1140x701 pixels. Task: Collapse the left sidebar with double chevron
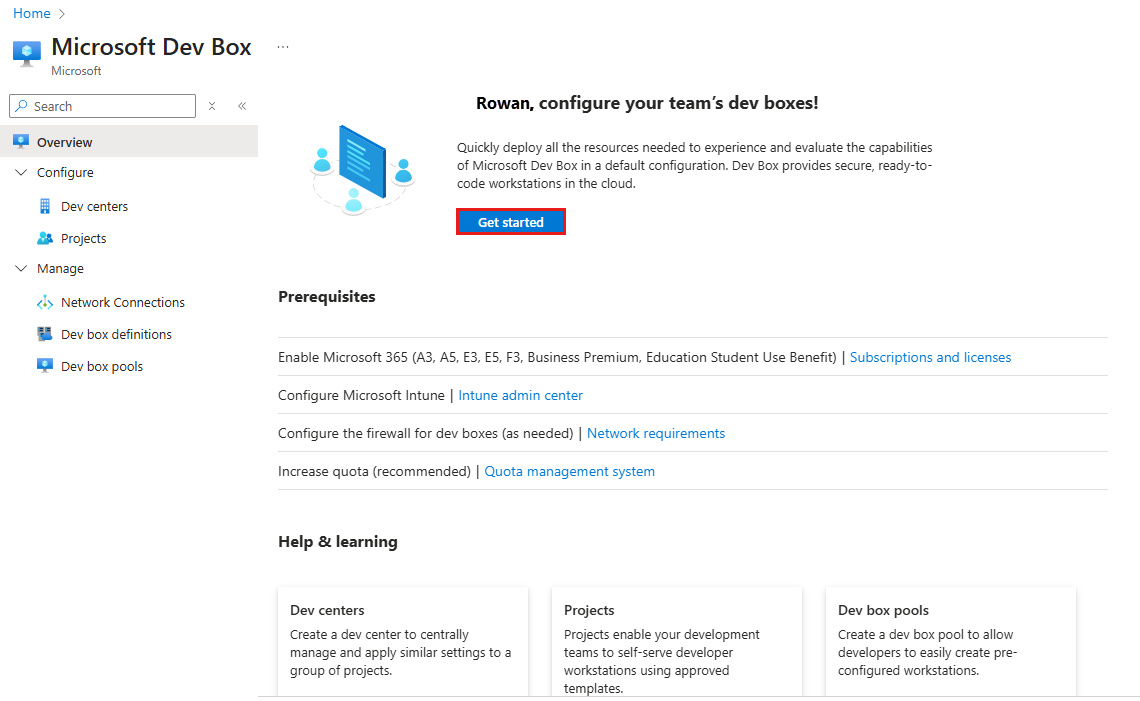coord(241,105)
